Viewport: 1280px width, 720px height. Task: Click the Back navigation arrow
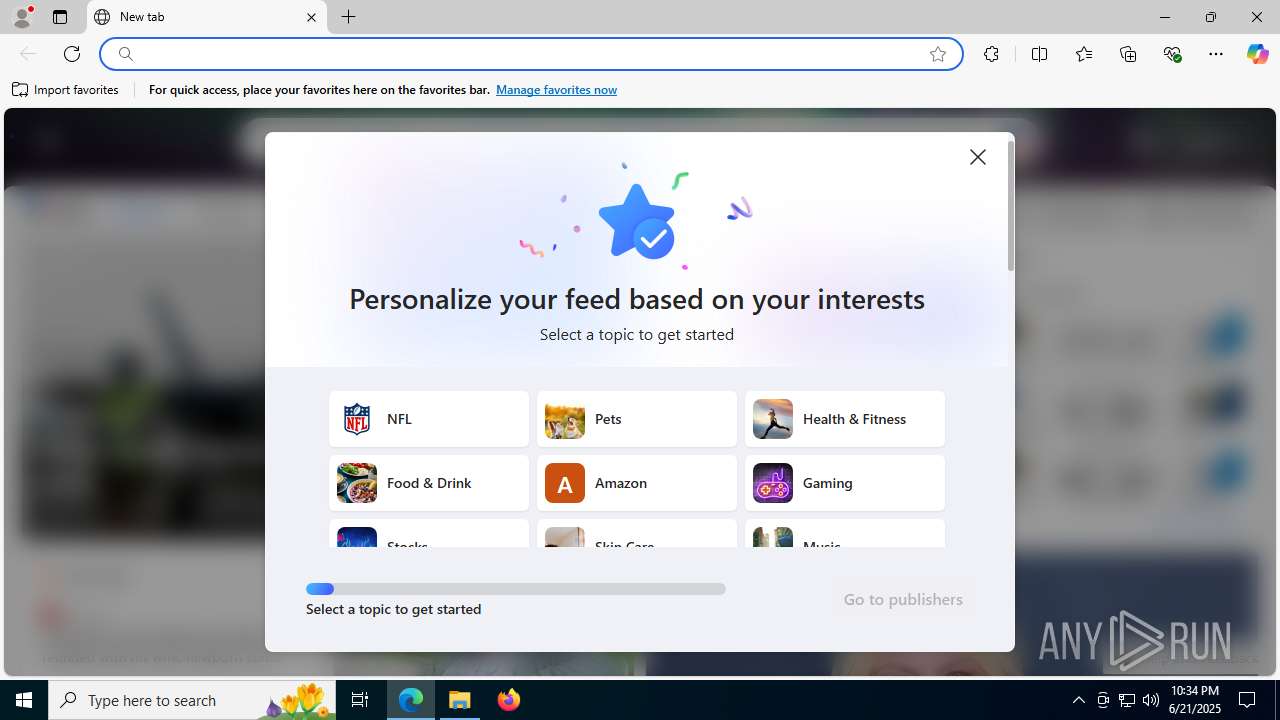click(x=28, y=54)
